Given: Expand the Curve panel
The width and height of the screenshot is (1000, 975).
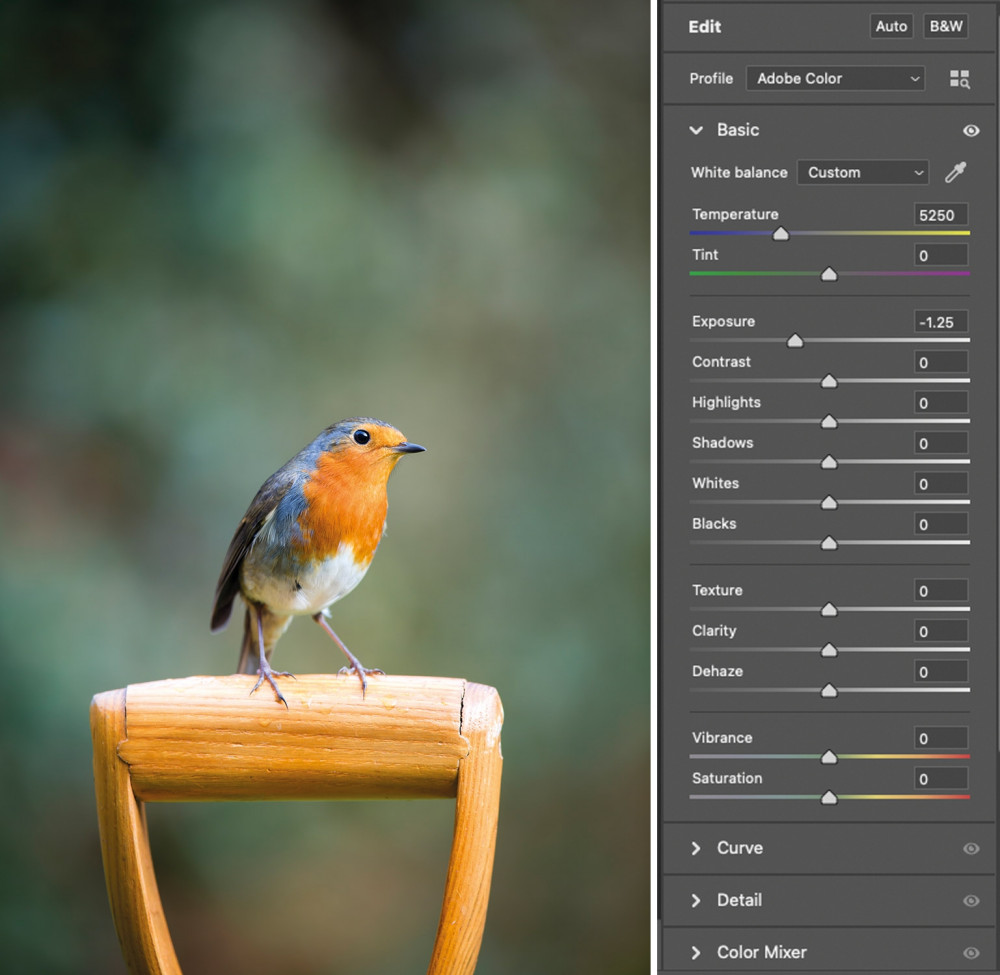Looking at the screenshot, I should point(696,848).
